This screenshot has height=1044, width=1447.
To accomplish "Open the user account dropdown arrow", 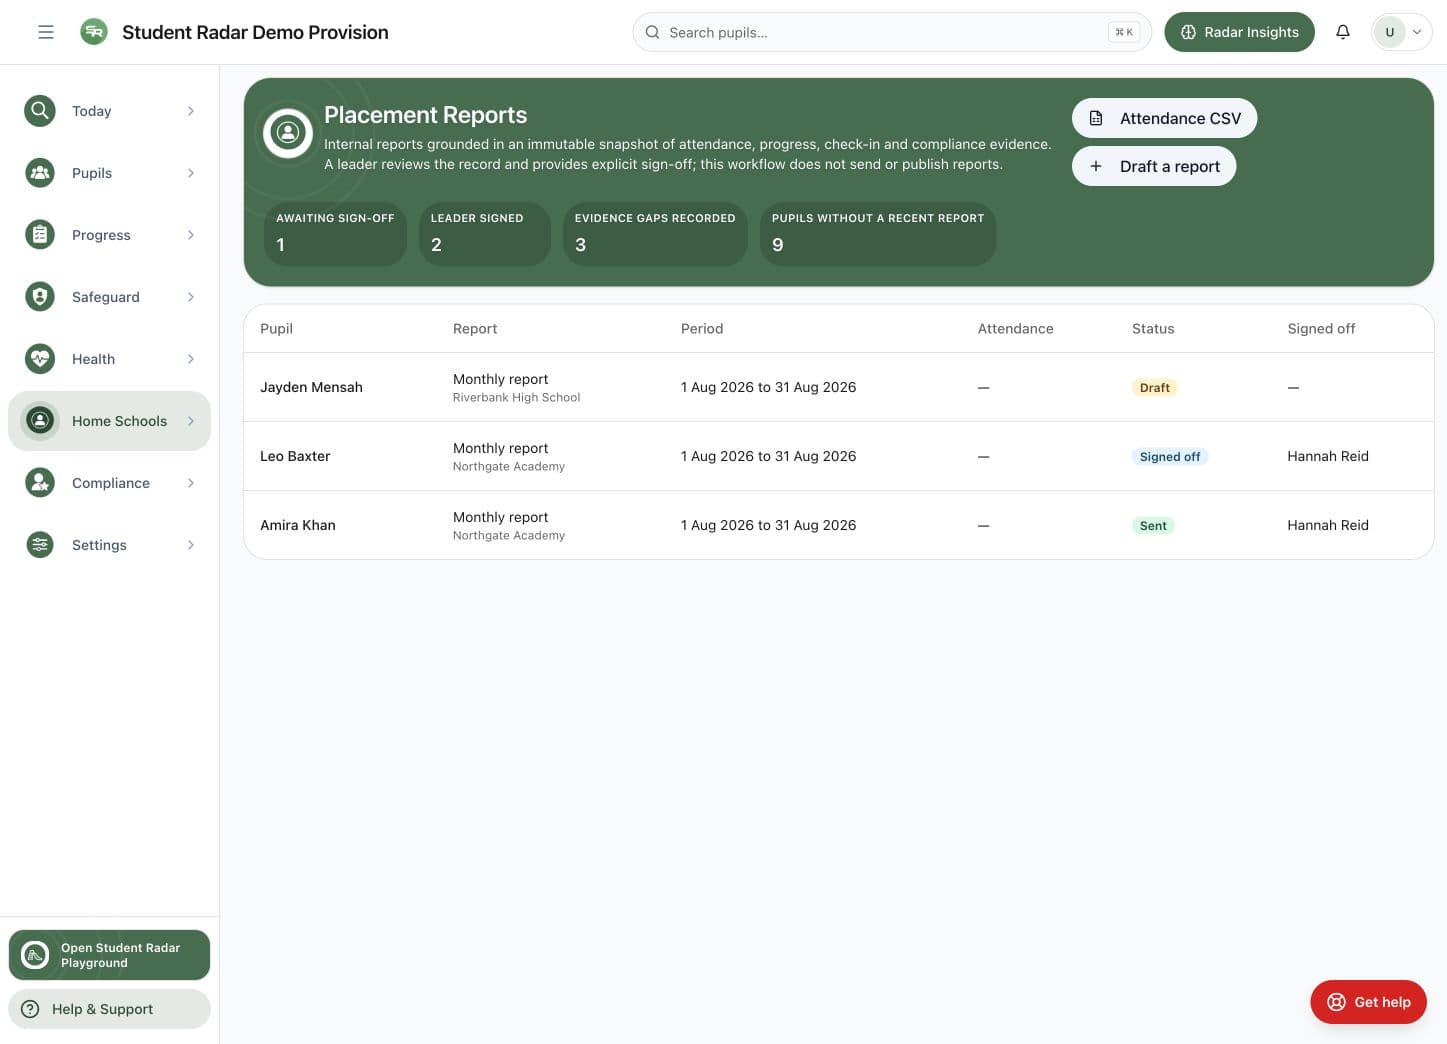I will click(1416, 32).
